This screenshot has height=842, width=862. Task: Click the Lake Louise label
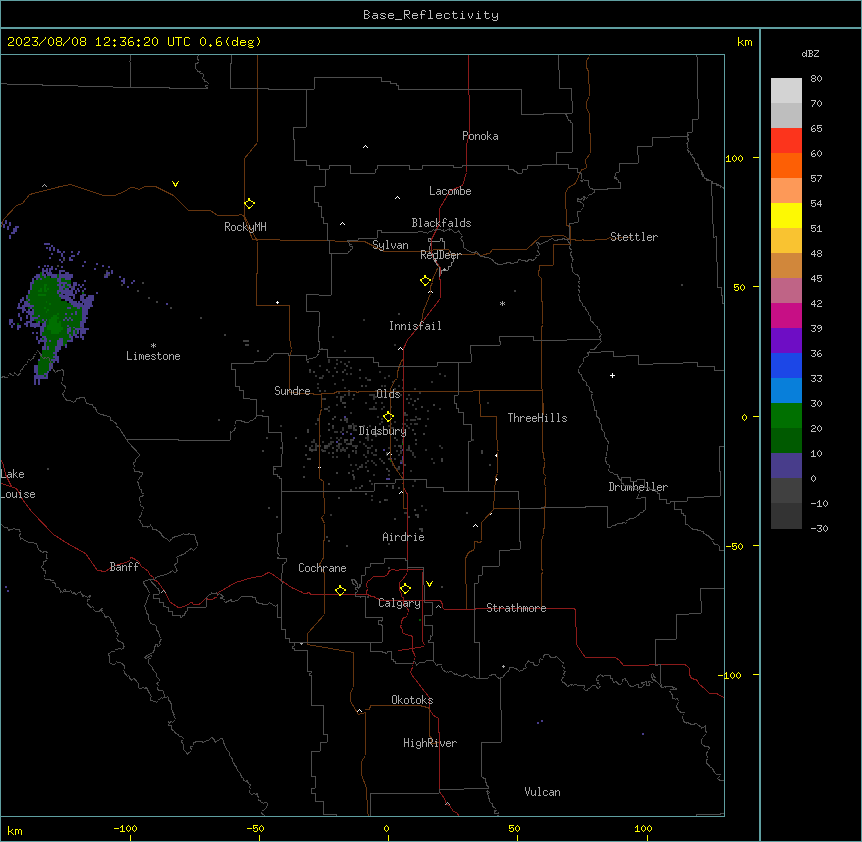pos(18,484)
